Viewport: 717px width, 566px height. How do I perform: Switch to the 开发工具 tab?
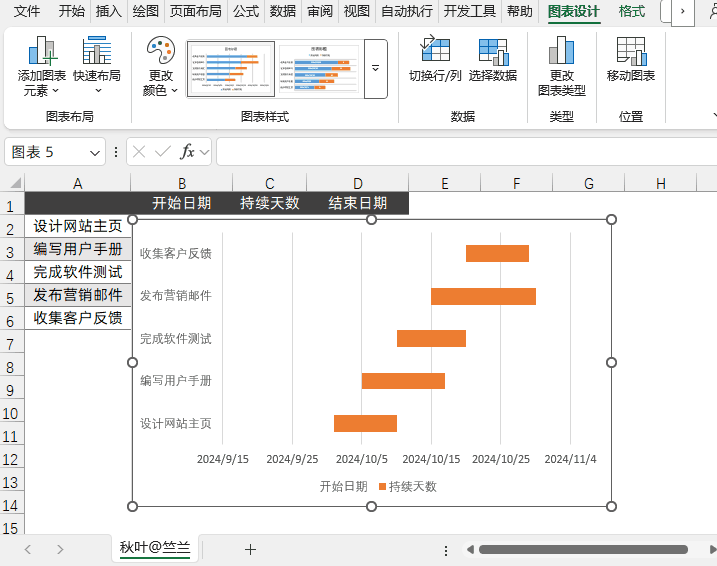[x=470, y=11]
